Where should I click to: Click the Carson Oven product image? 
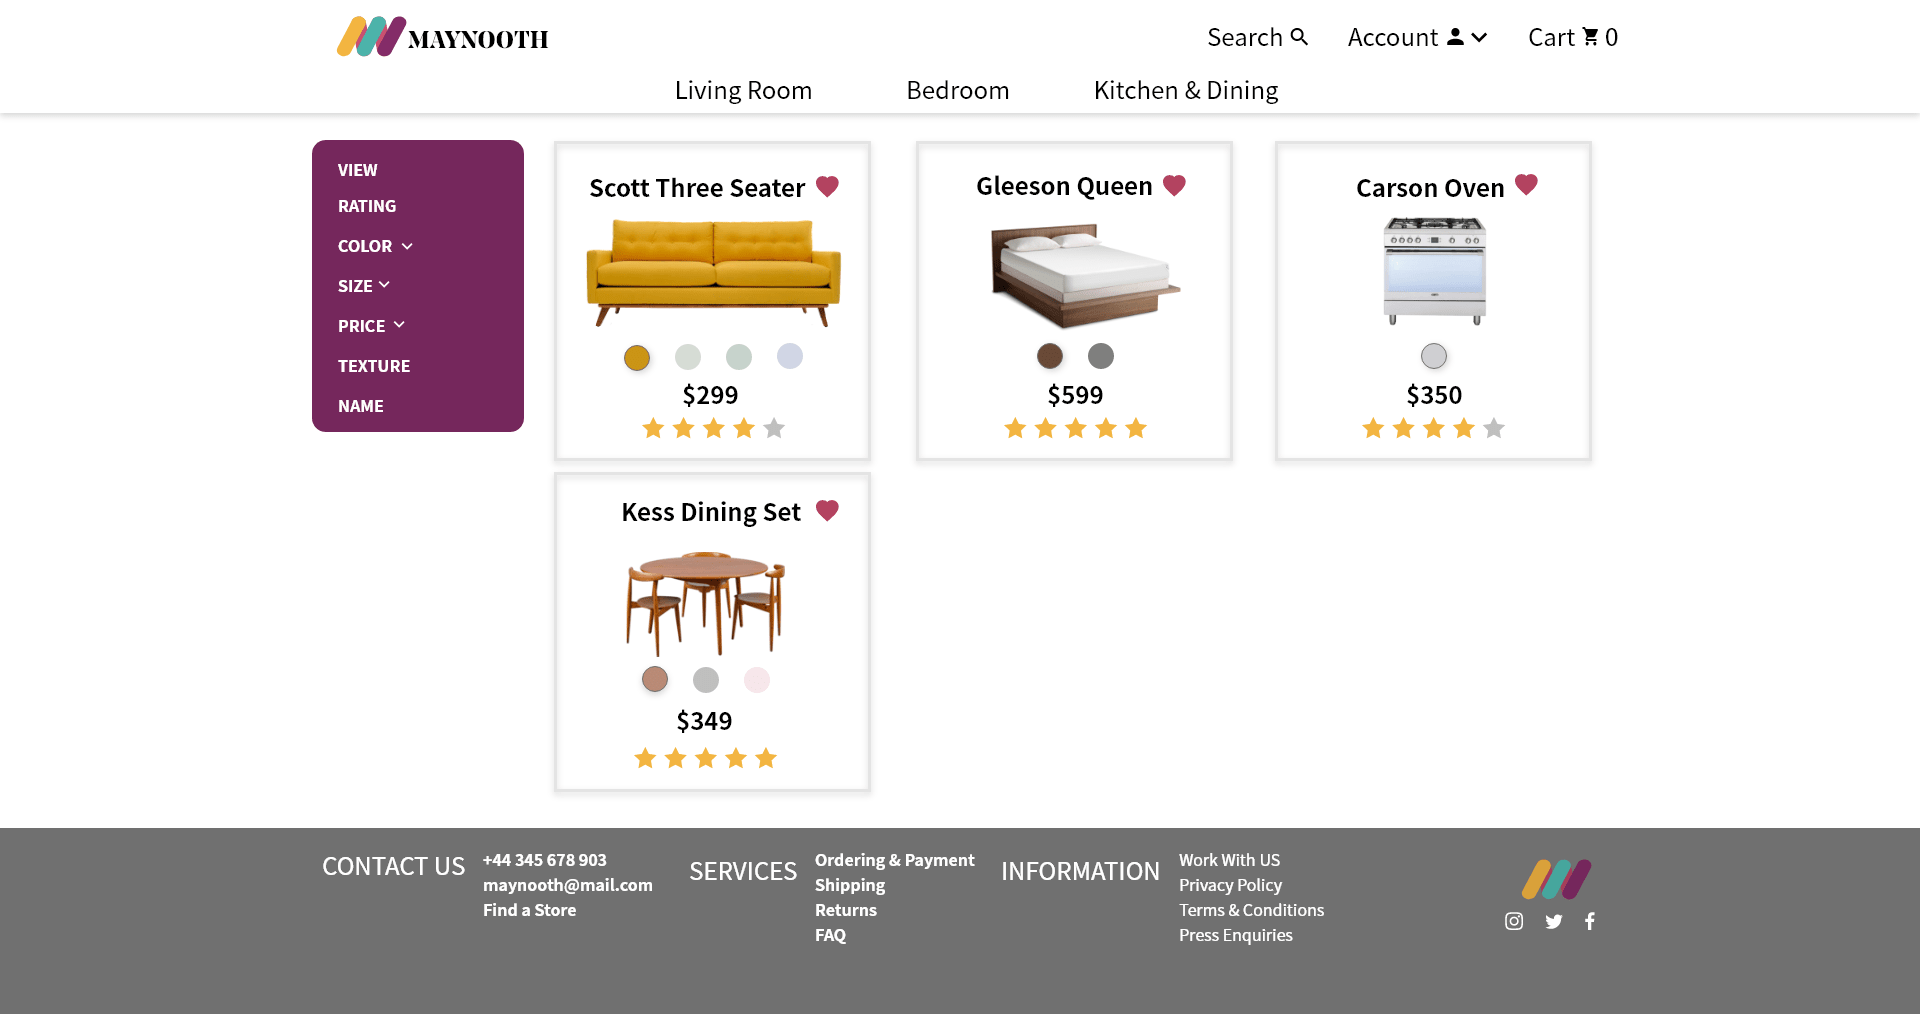coord(1434,272)
